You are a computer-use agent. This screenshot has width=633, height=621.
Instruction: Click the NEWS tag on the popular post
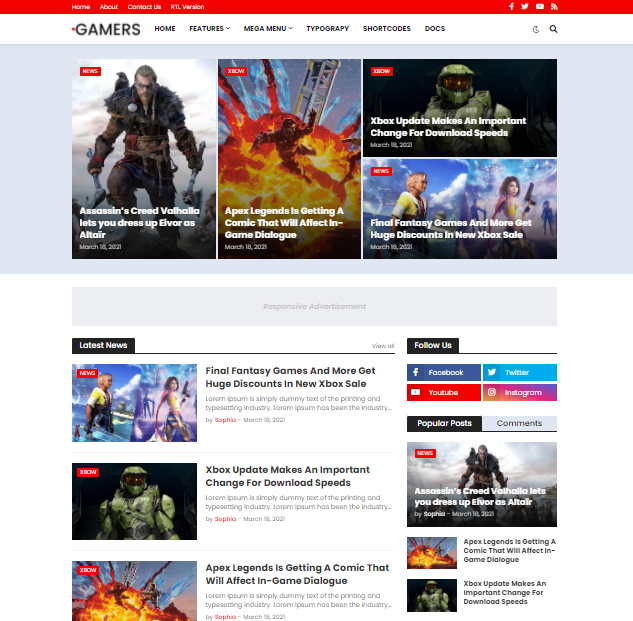click(x=425, y=453)
